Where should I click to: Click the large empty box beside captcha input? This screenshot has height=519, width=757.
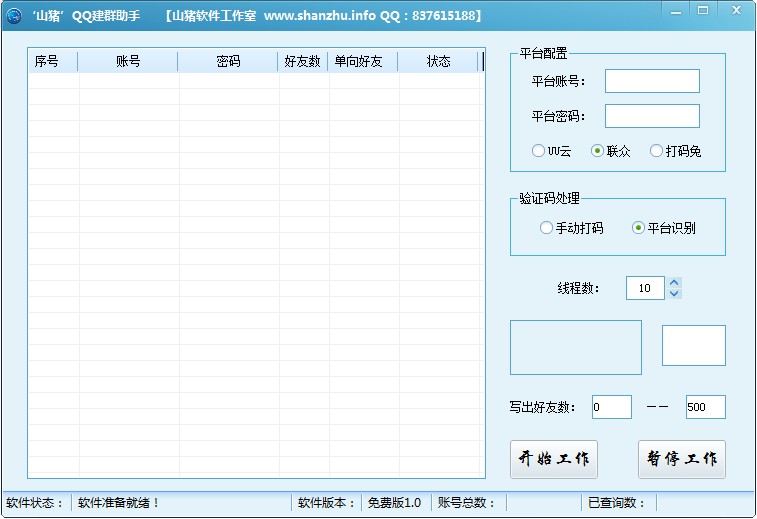click(576, 347)
